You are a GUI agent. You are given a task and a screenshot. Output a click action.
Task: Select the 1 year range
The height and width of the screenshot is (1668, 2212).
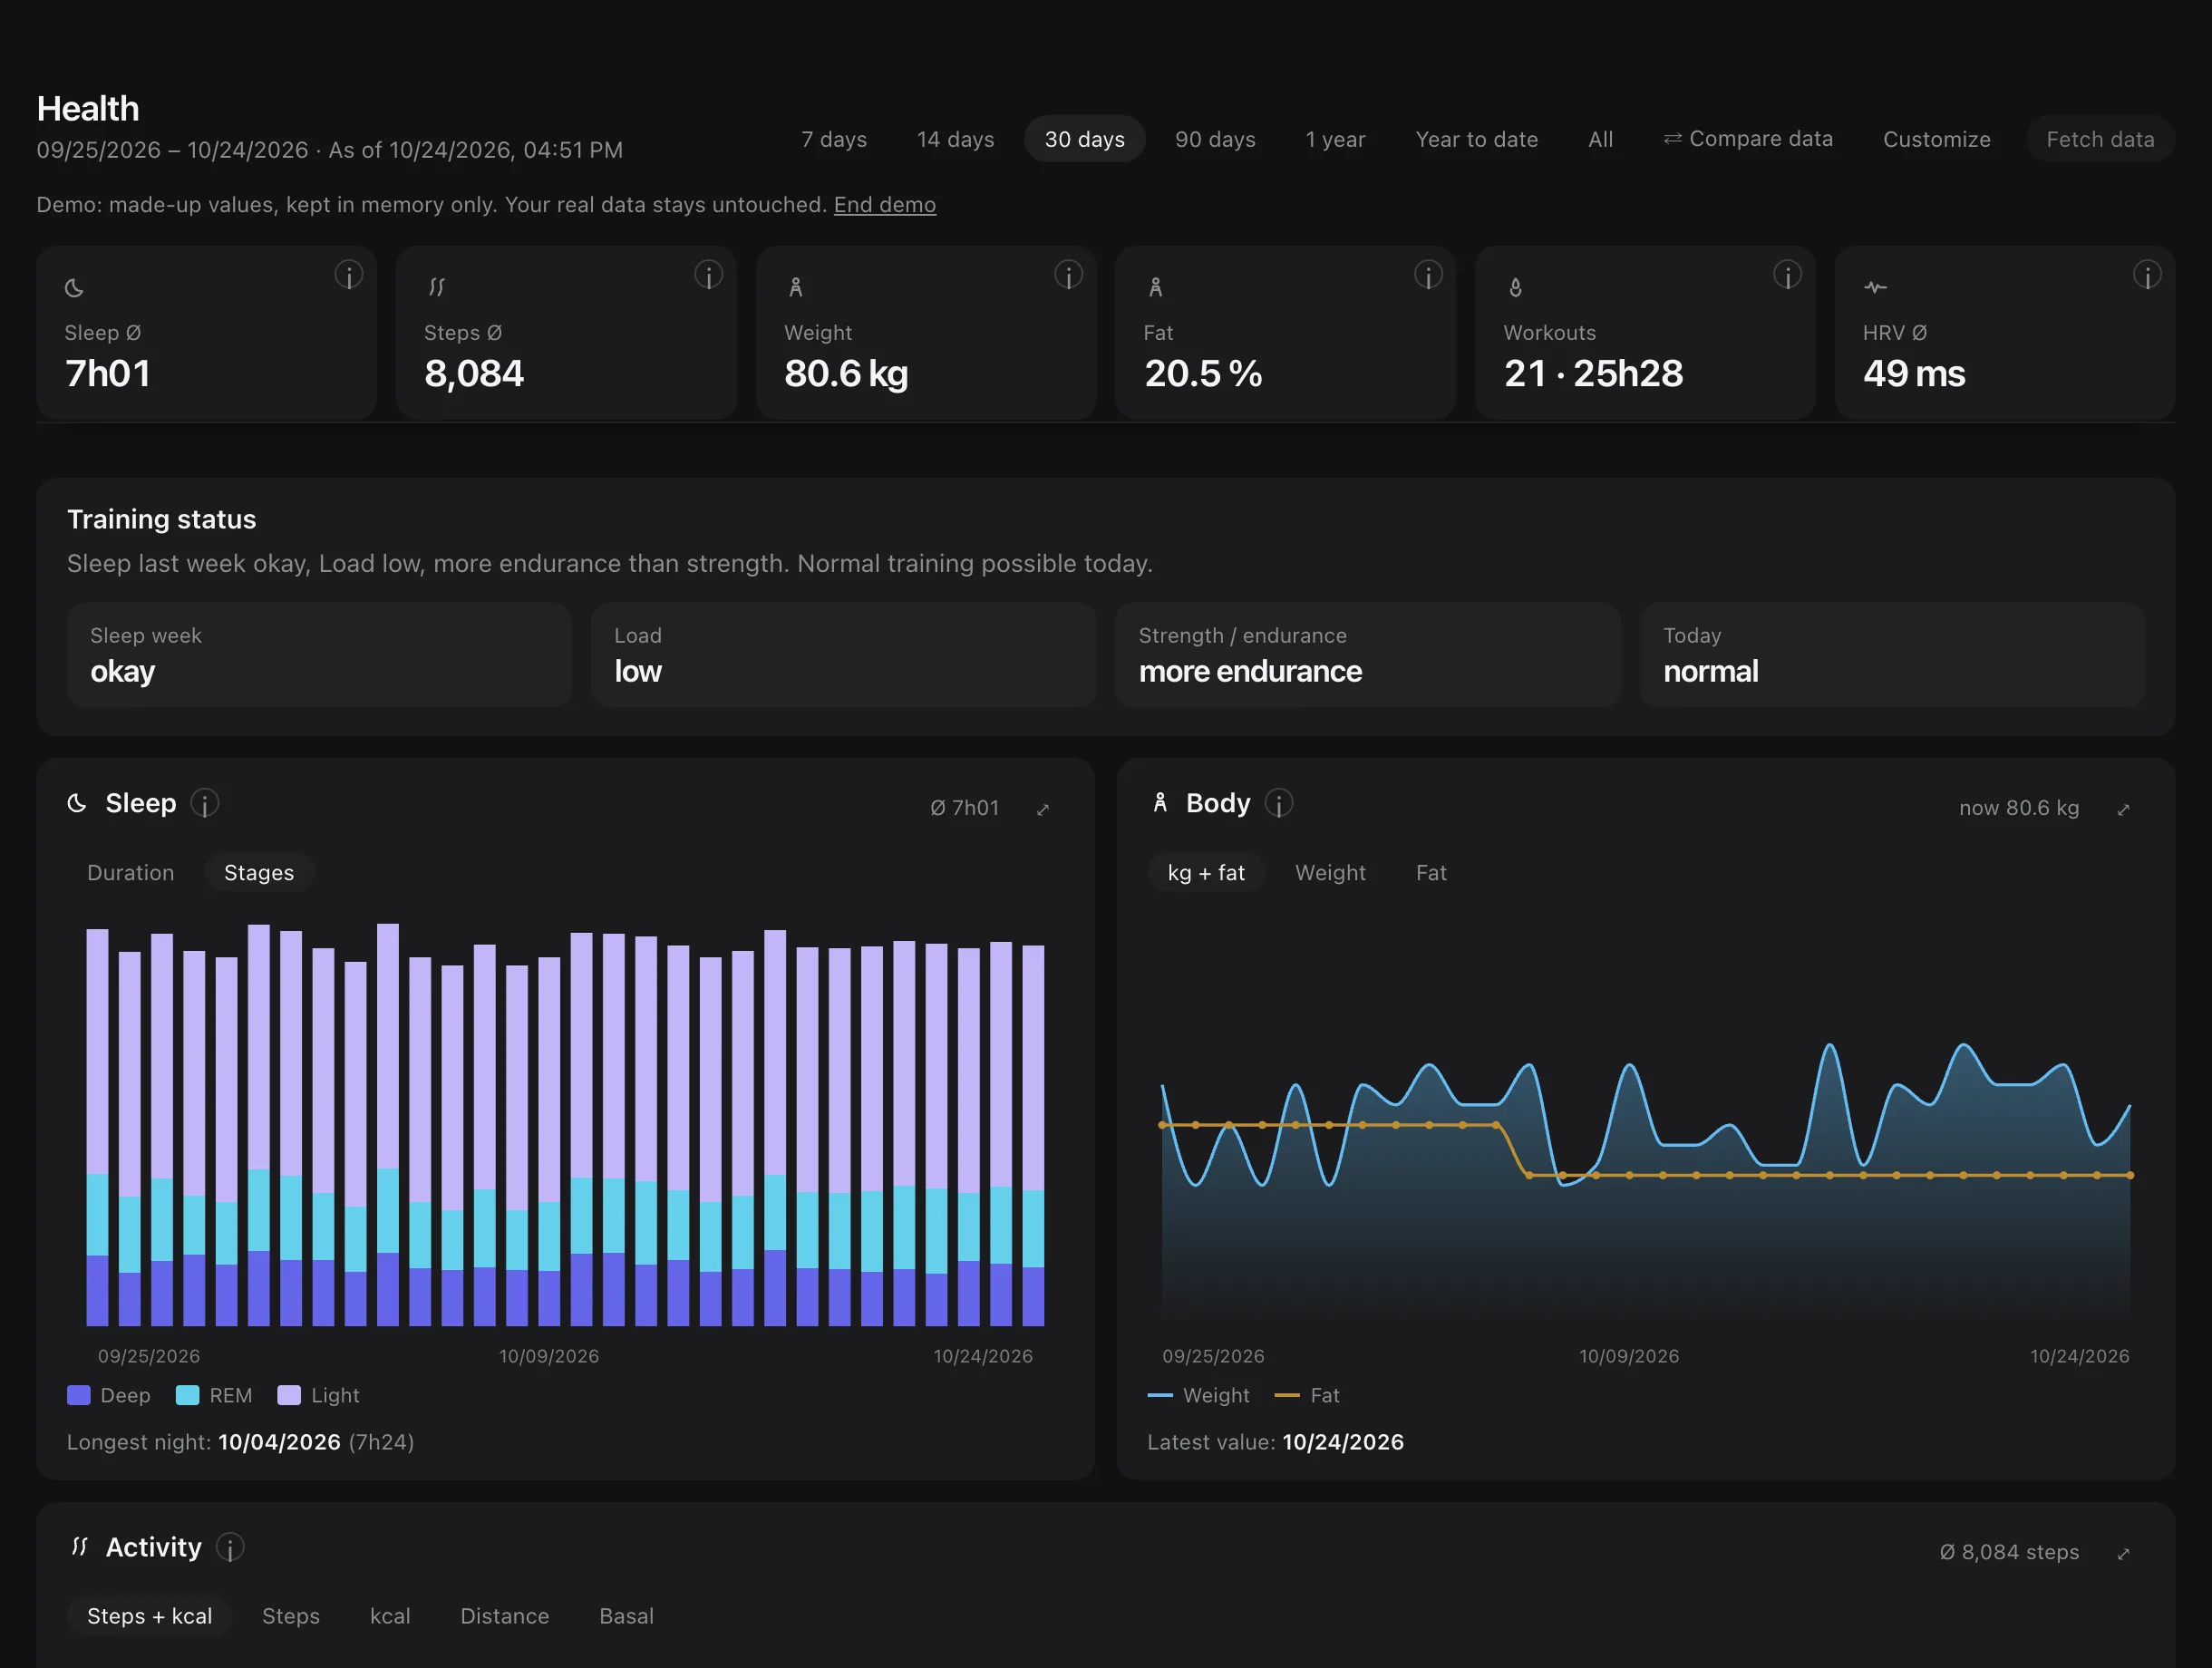pos(1335,139)
